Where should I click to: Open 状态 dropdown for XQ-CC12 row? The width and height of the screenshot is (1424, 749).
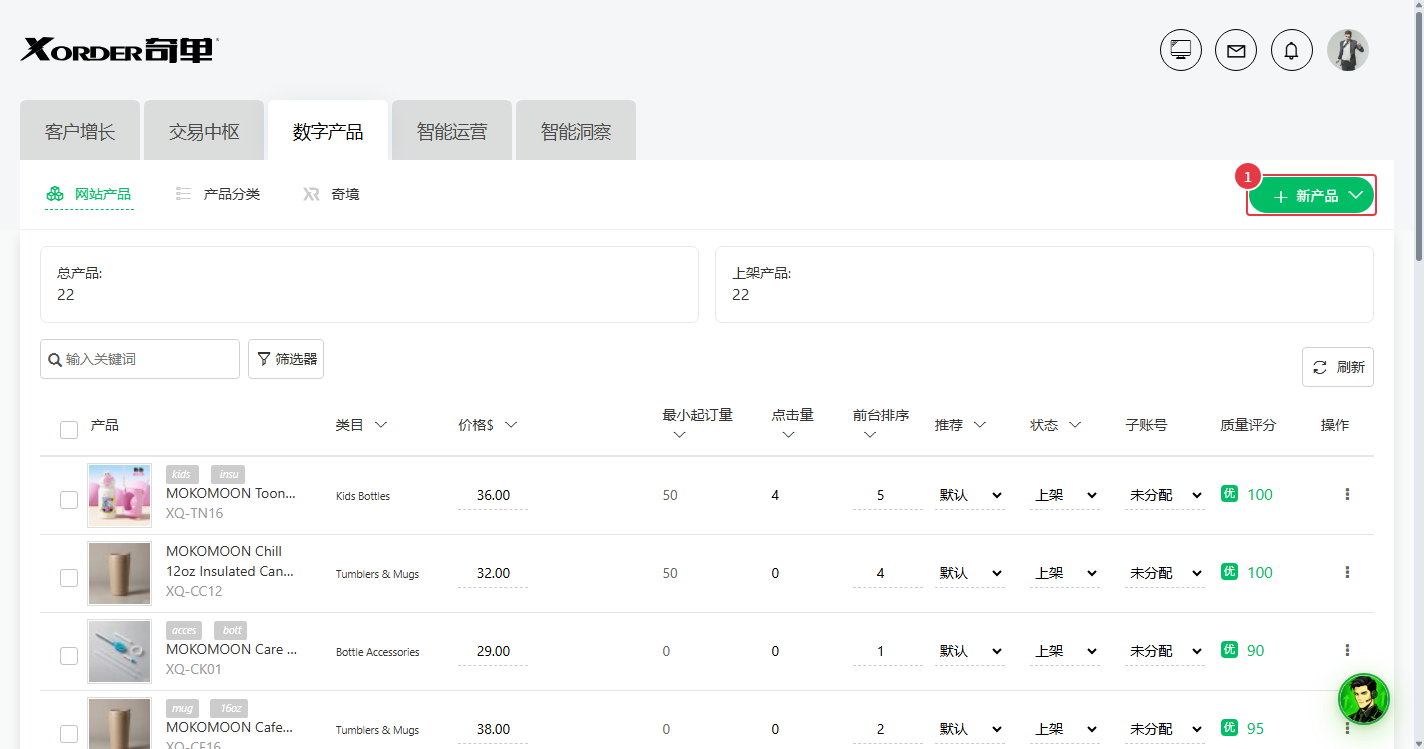[x=1065, y=573]
